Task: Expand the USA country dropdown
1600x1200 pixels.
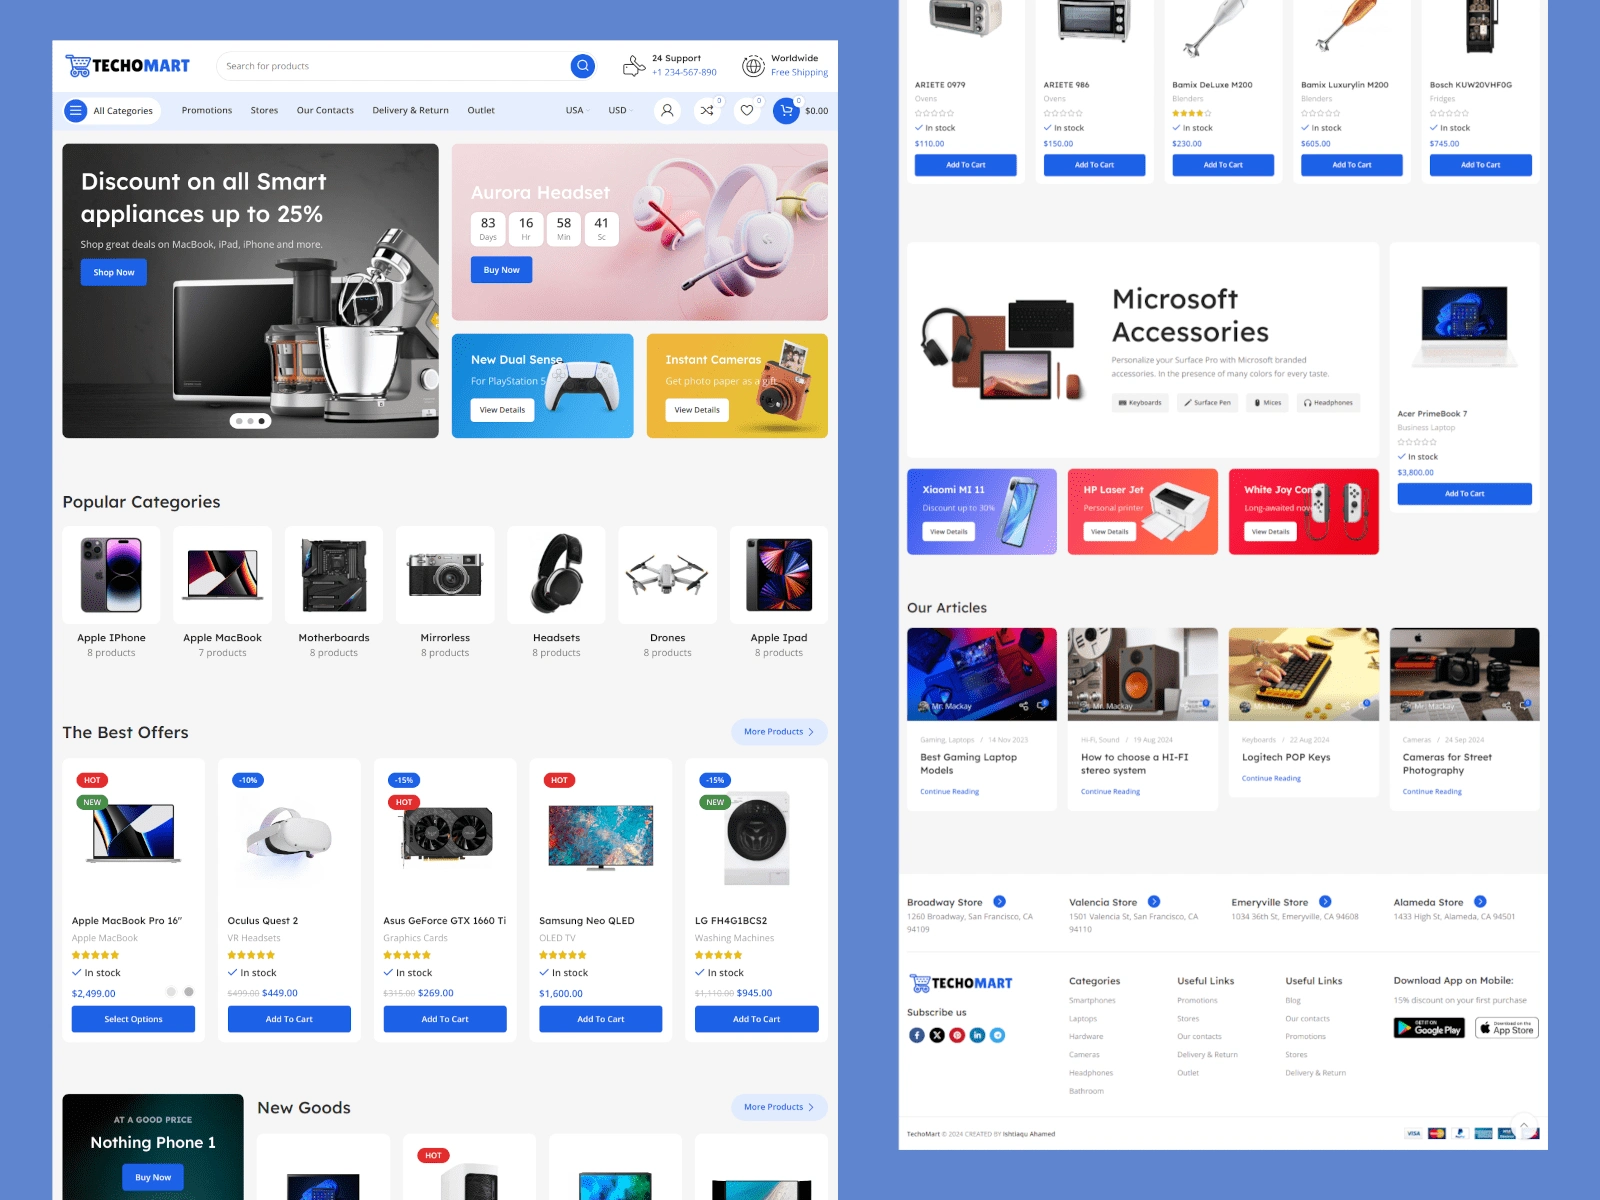Action: (578, 111)
